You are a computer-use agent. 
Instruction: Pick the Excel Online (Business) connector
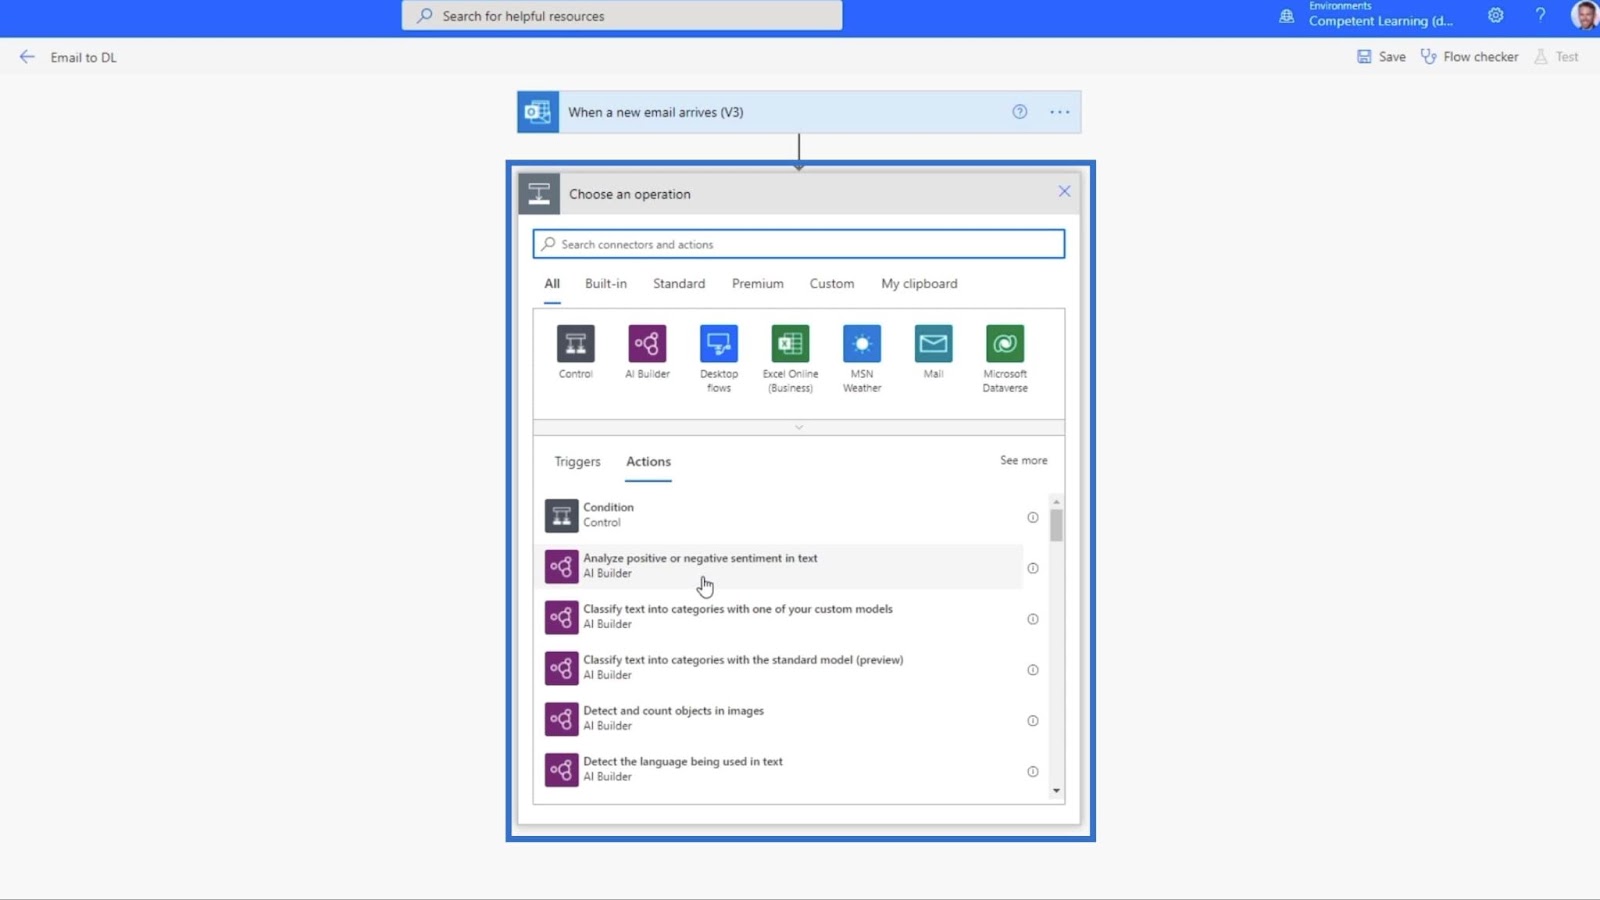pos(790,344)
